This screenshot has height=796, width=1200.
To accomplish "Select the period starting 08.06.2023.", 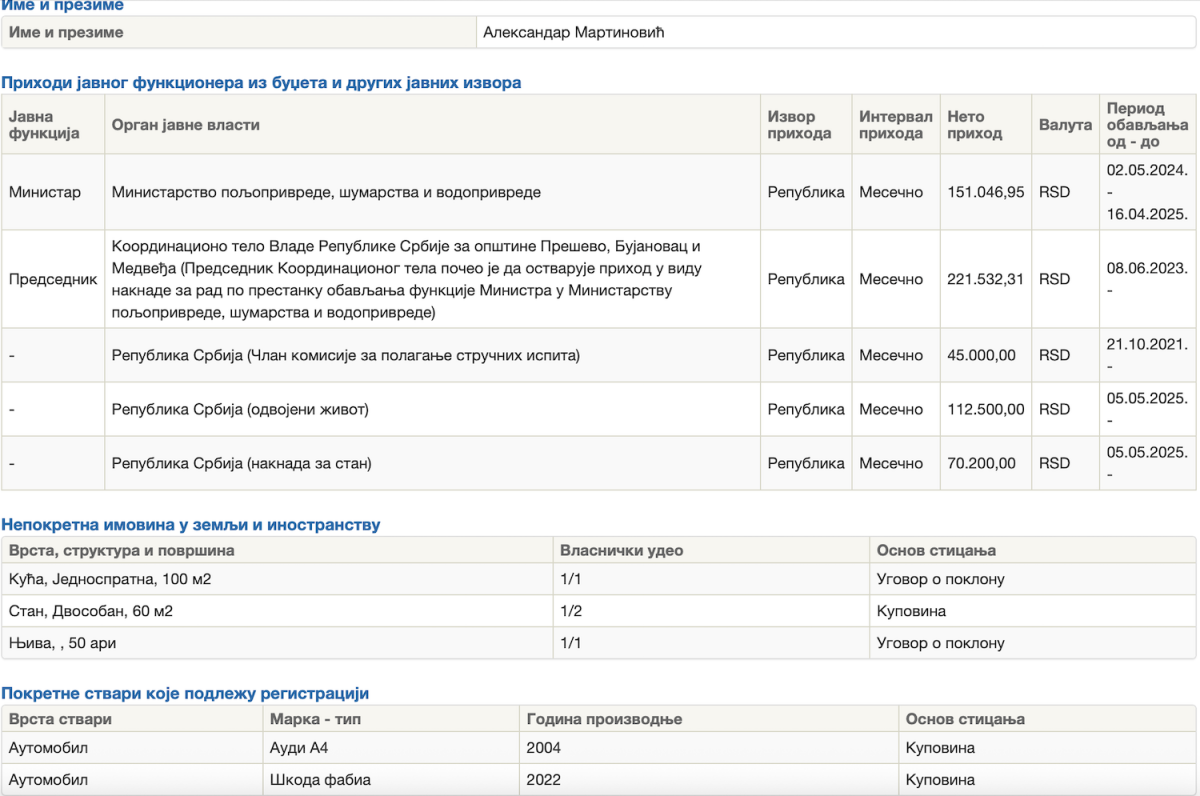I will [1147, 279].
